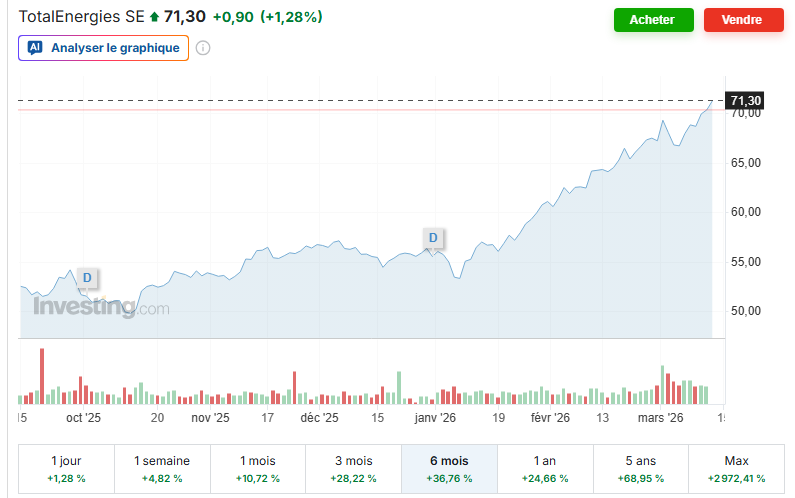Choose the 1 an time range

pos(545,468)
